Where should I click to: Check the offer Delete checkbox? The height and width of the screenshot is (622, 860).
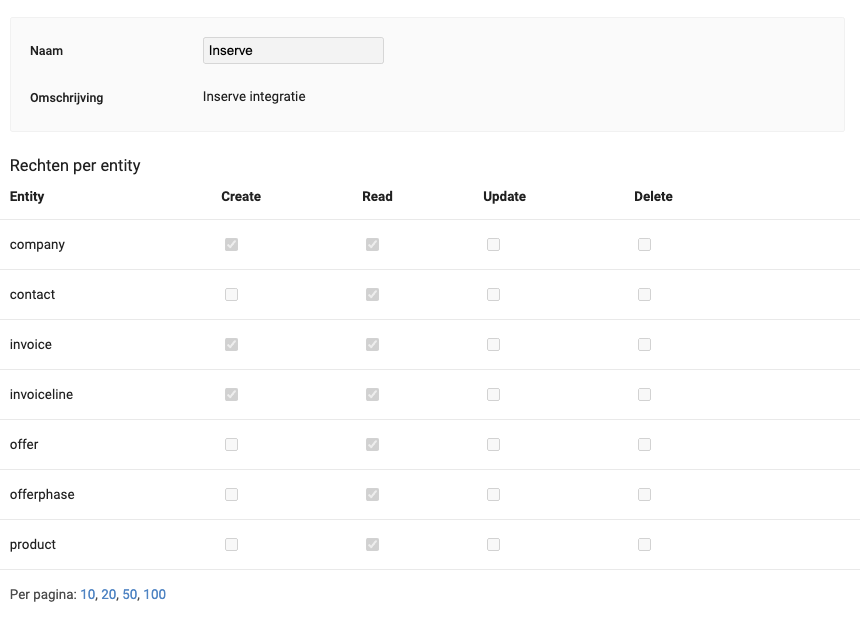tap(645, 444)
